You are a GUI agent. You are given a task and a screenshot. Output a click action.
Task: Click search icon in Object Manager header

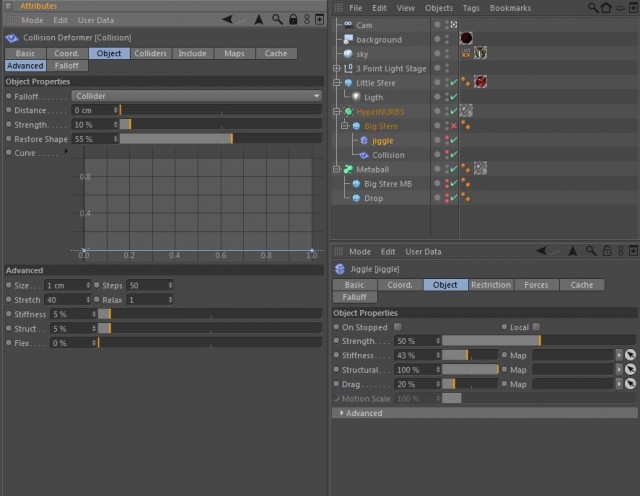593,8
